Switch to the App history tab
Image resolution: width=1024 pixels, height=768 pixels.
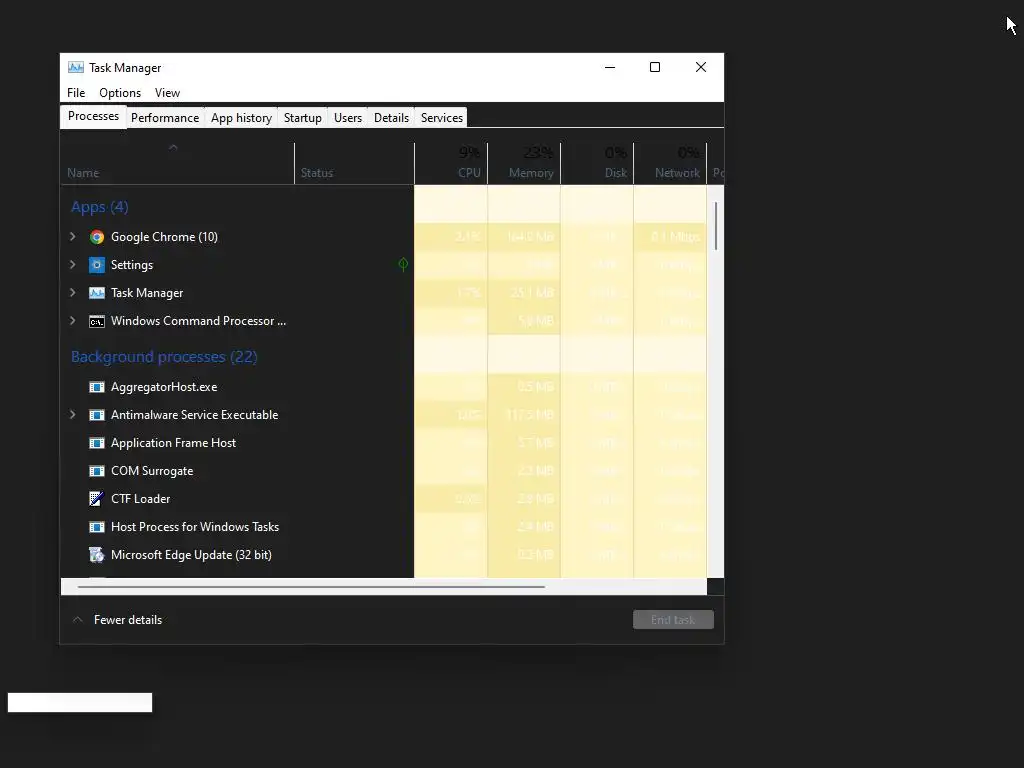click(241, 118)
